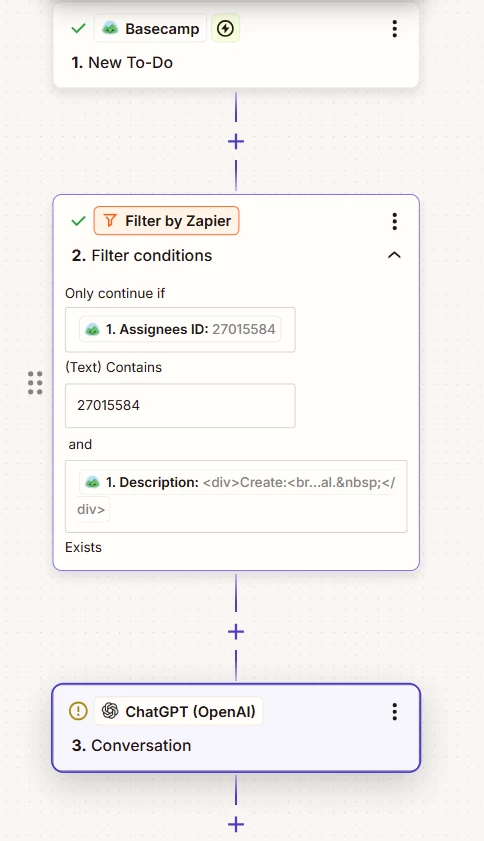Click the Assignees ID field pill

pos(180,329)
